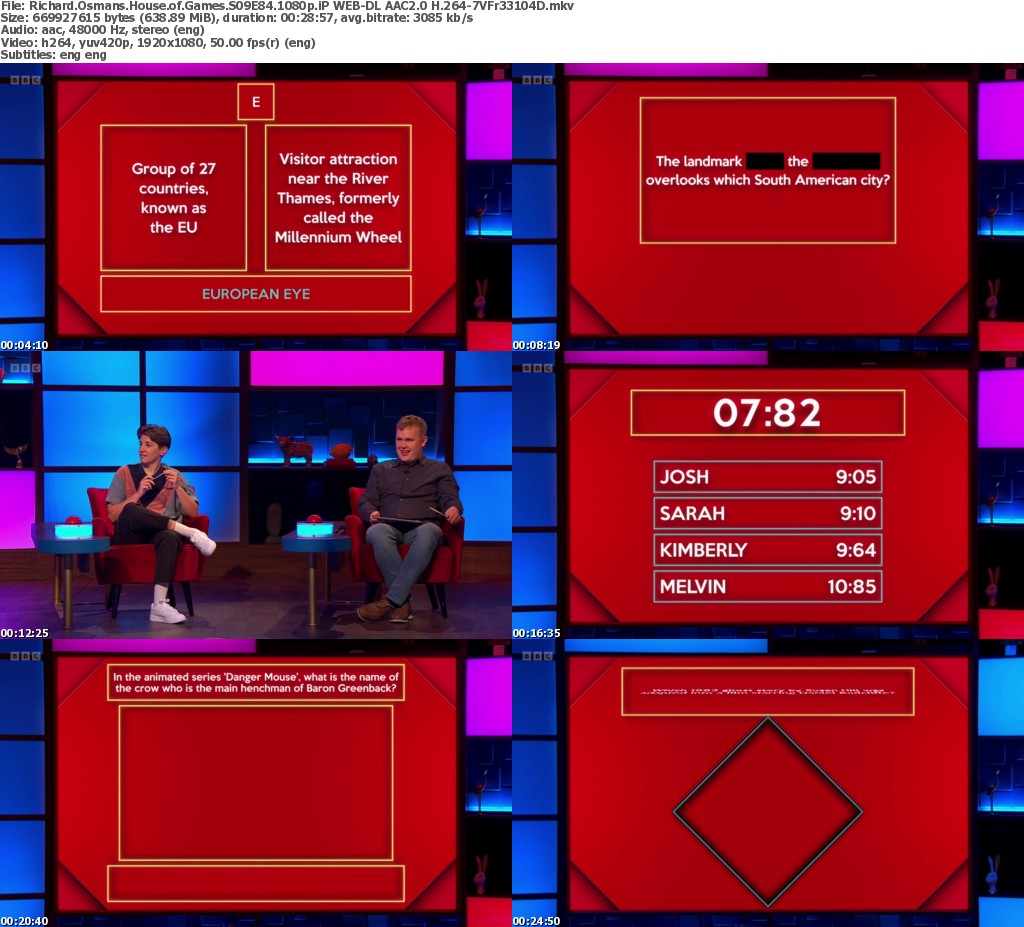Click the South American city landmark question

click(x=767, y=170)
